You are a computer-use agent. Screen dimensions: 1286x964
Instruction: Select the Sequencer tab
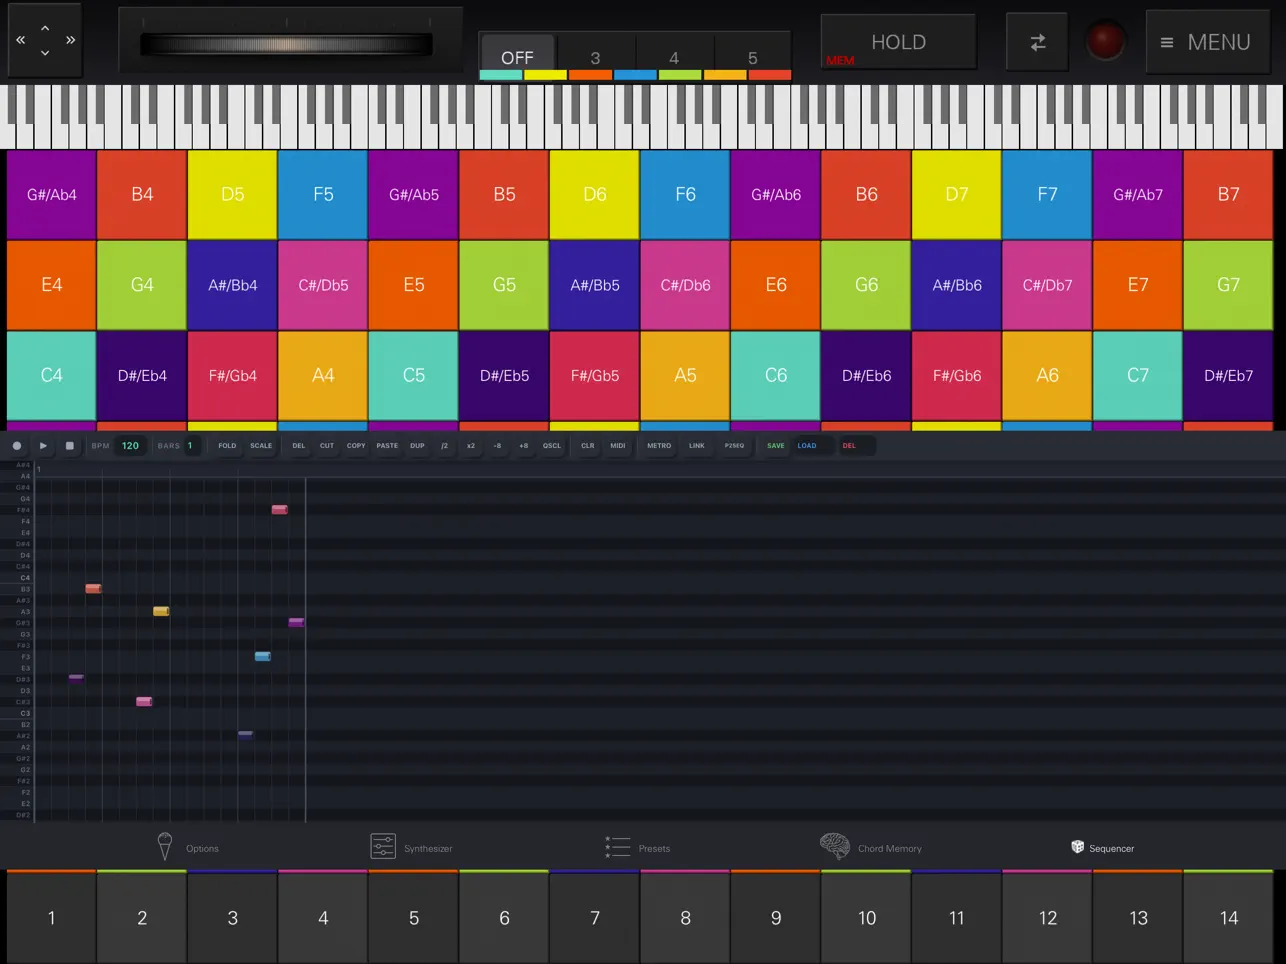click(1102, 848)
